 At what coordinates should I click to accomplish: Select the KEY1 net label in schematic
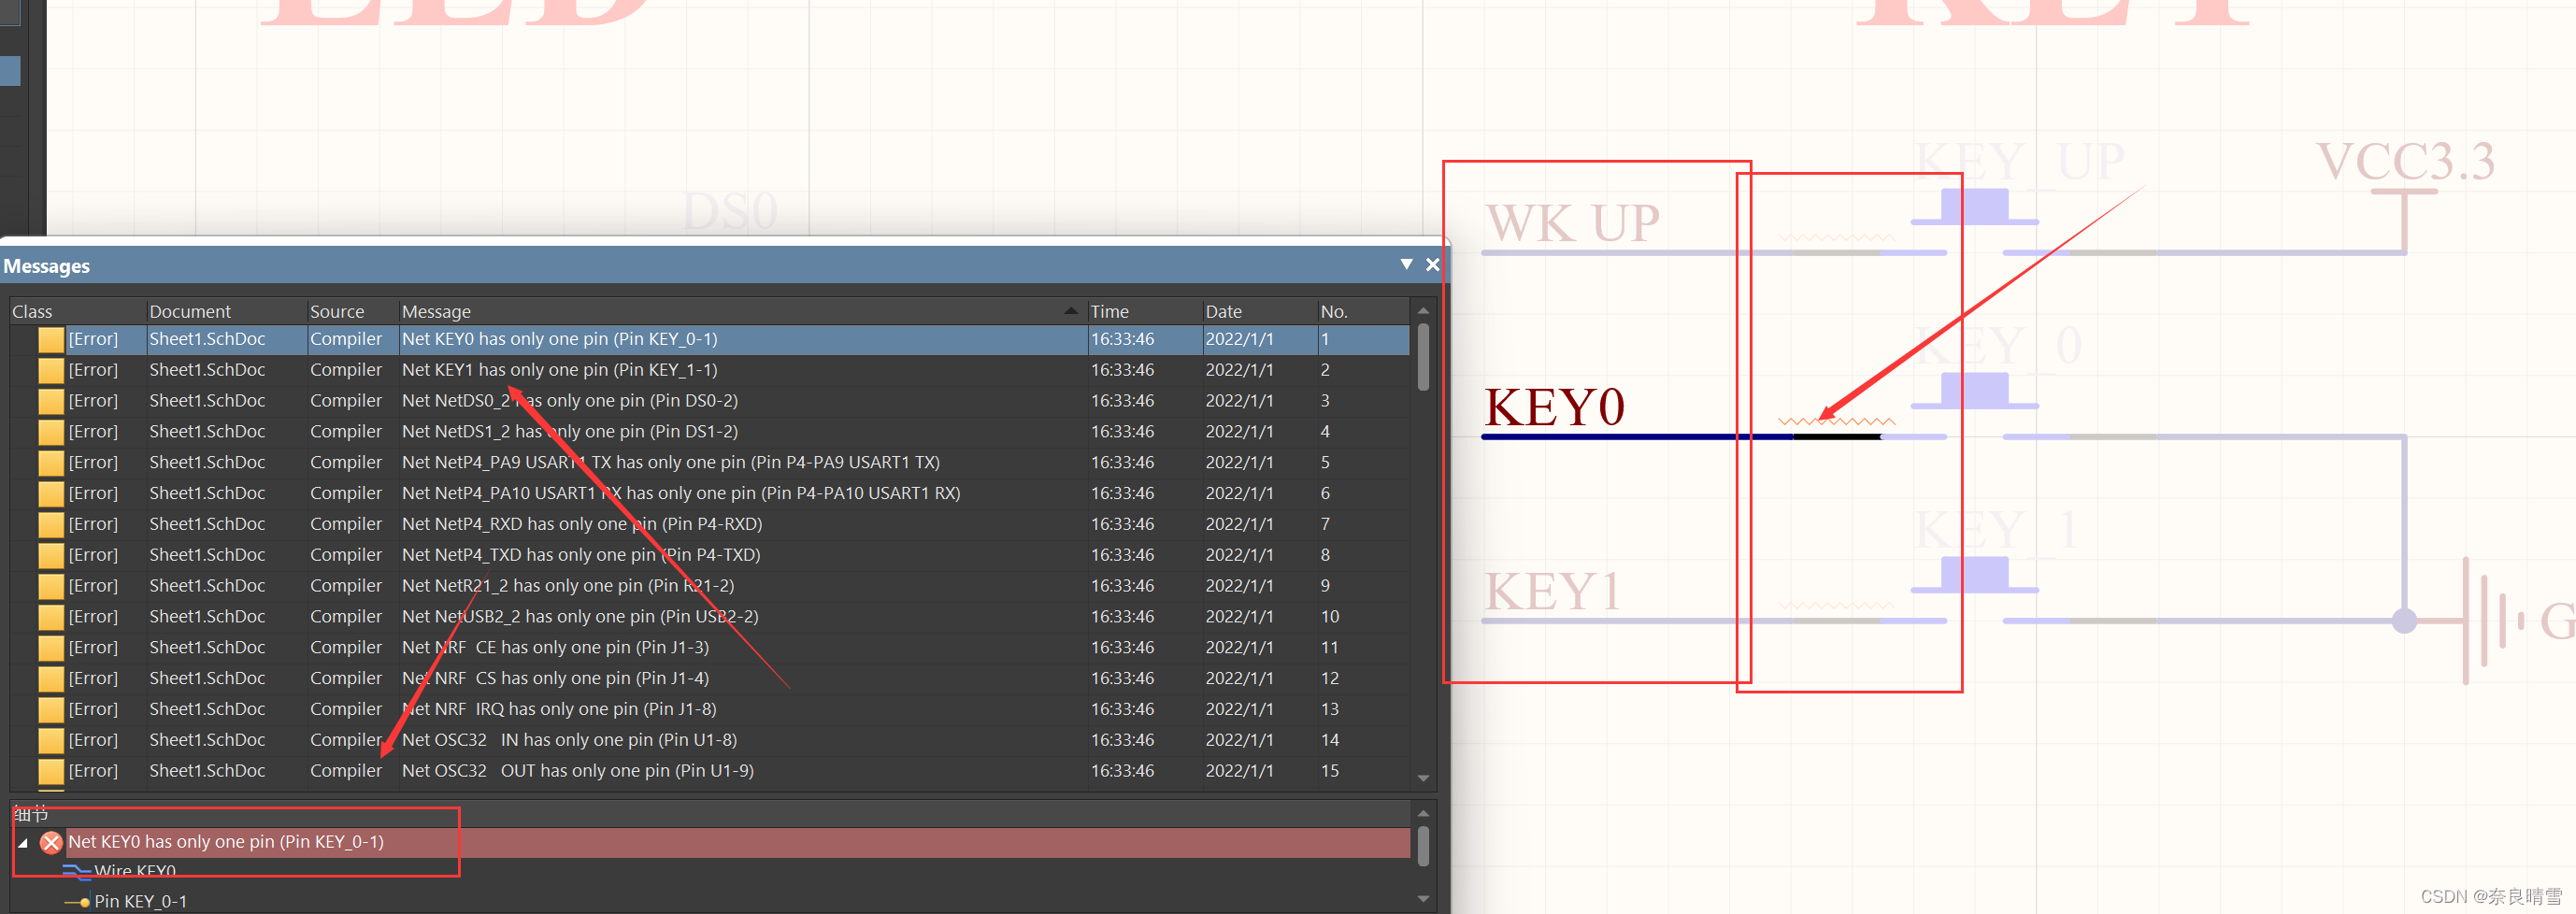coord(1552,591)
